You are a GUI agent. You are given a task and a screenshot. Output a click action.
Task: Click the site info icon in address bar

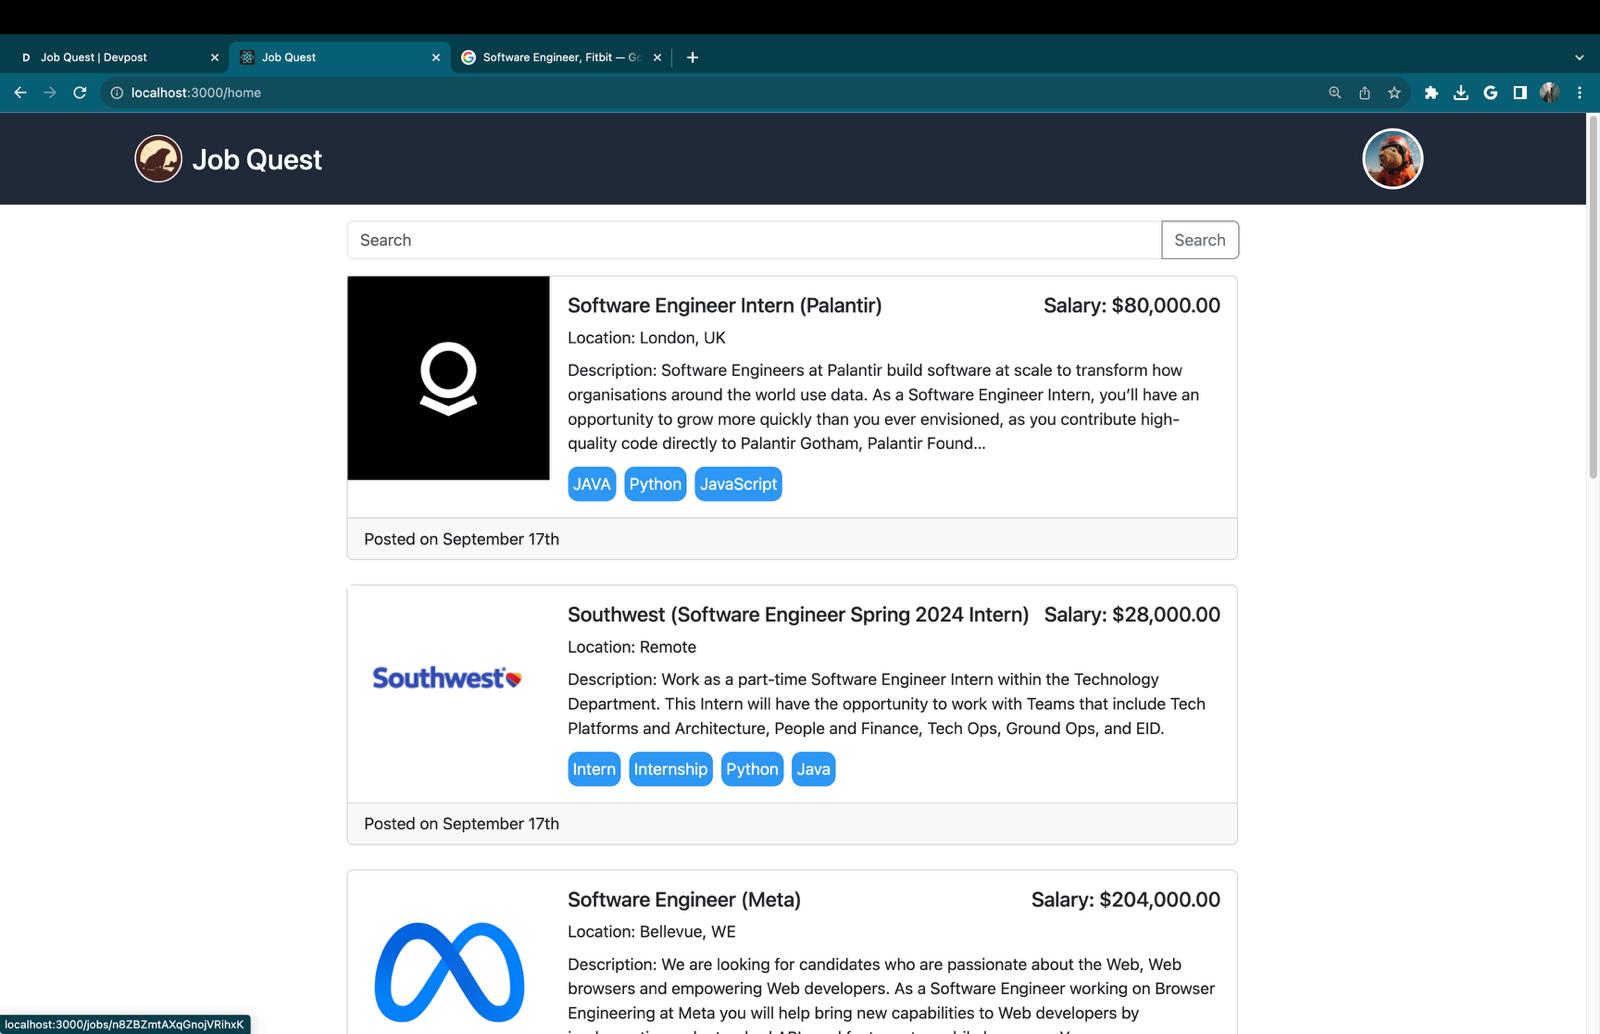pos(117,93)
